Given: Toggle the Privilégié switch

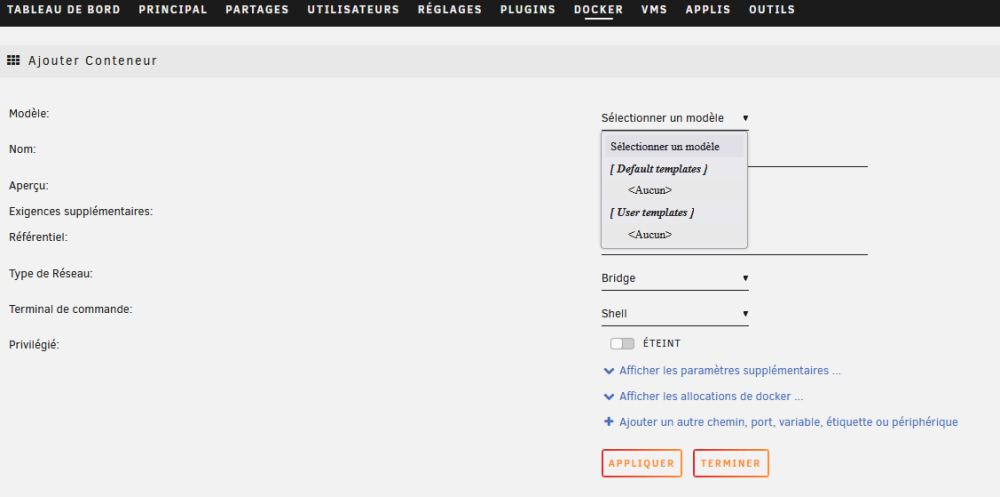Looking at the screenshot, I should click(x=622, y=344).
